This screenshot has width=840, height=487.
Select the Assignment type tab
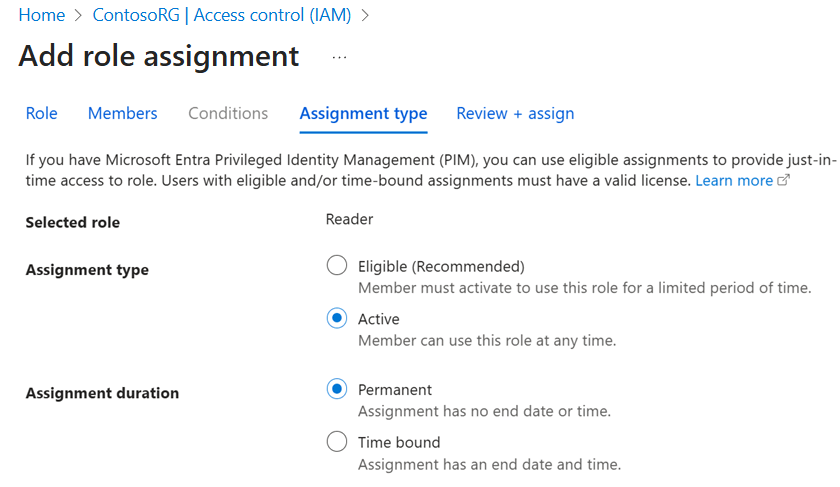363,113
